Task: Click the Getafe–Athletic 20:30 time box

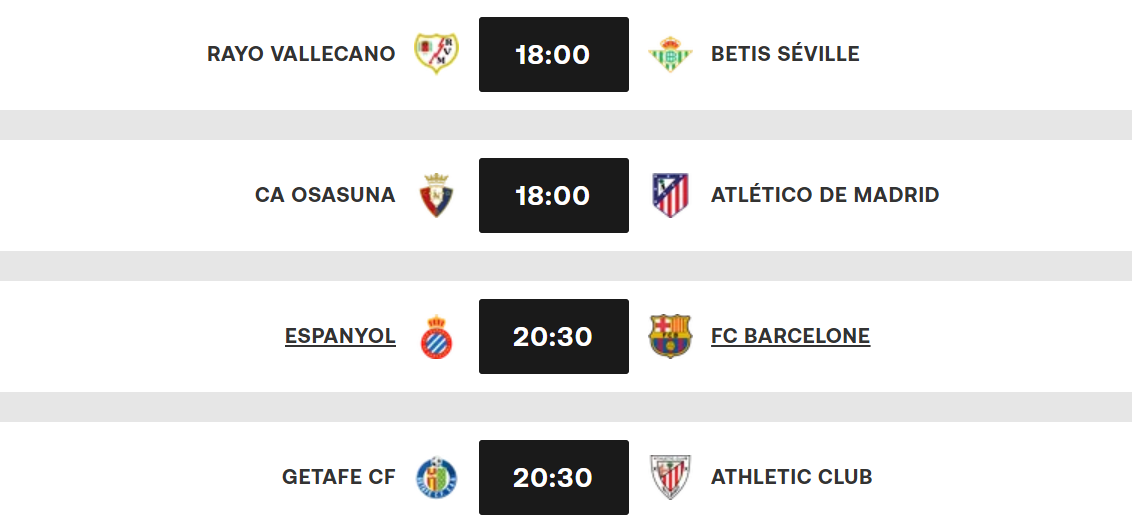Action: pyautogui.click(x=553, y=477)
